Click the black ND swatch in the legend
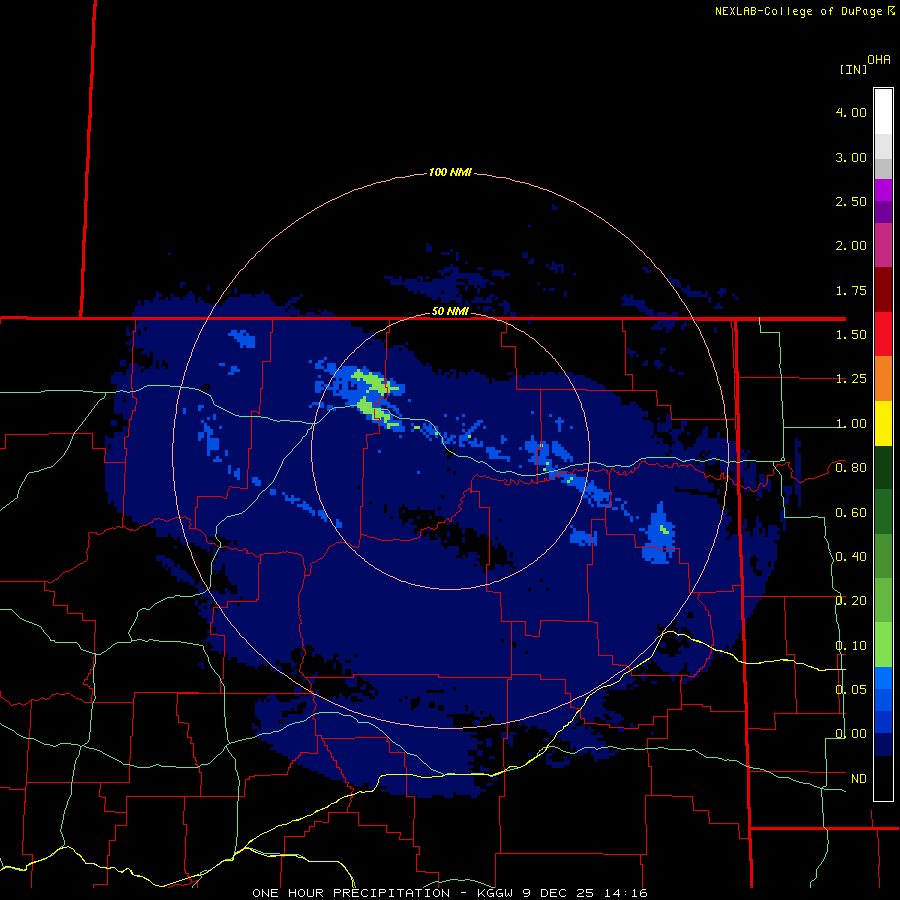 click(883, 778)
